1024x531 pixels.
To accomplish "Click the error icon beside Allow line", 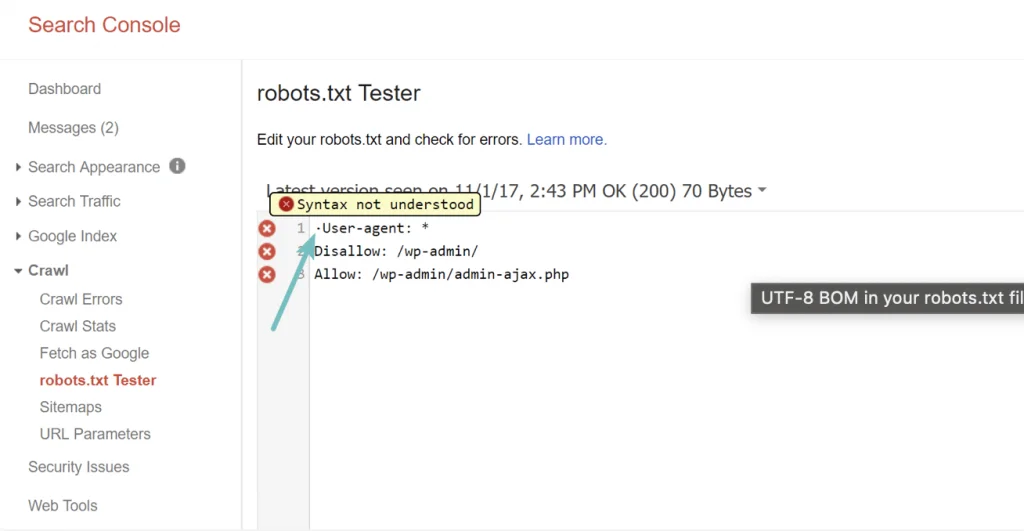I will click(267, 274).
